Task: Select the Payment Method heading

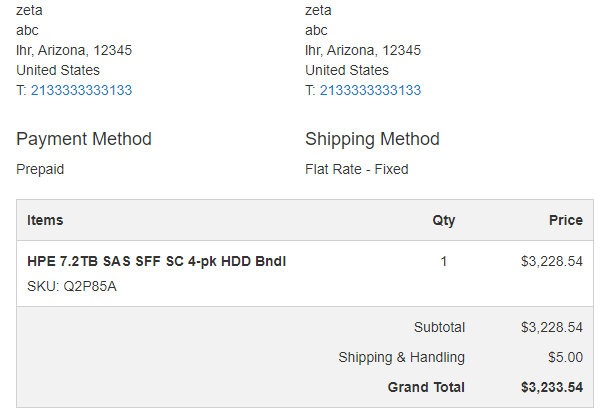Action: [84, 139]
